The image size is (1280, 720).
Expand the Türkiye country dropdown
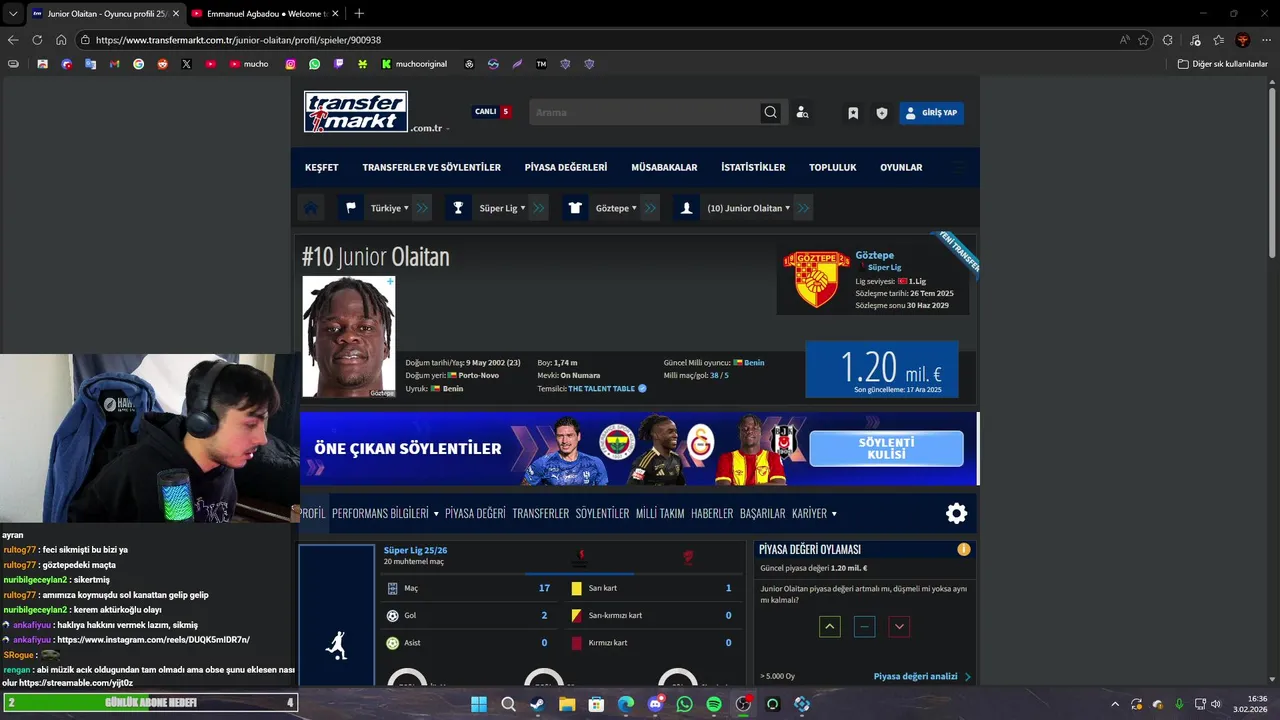[390, 208]
